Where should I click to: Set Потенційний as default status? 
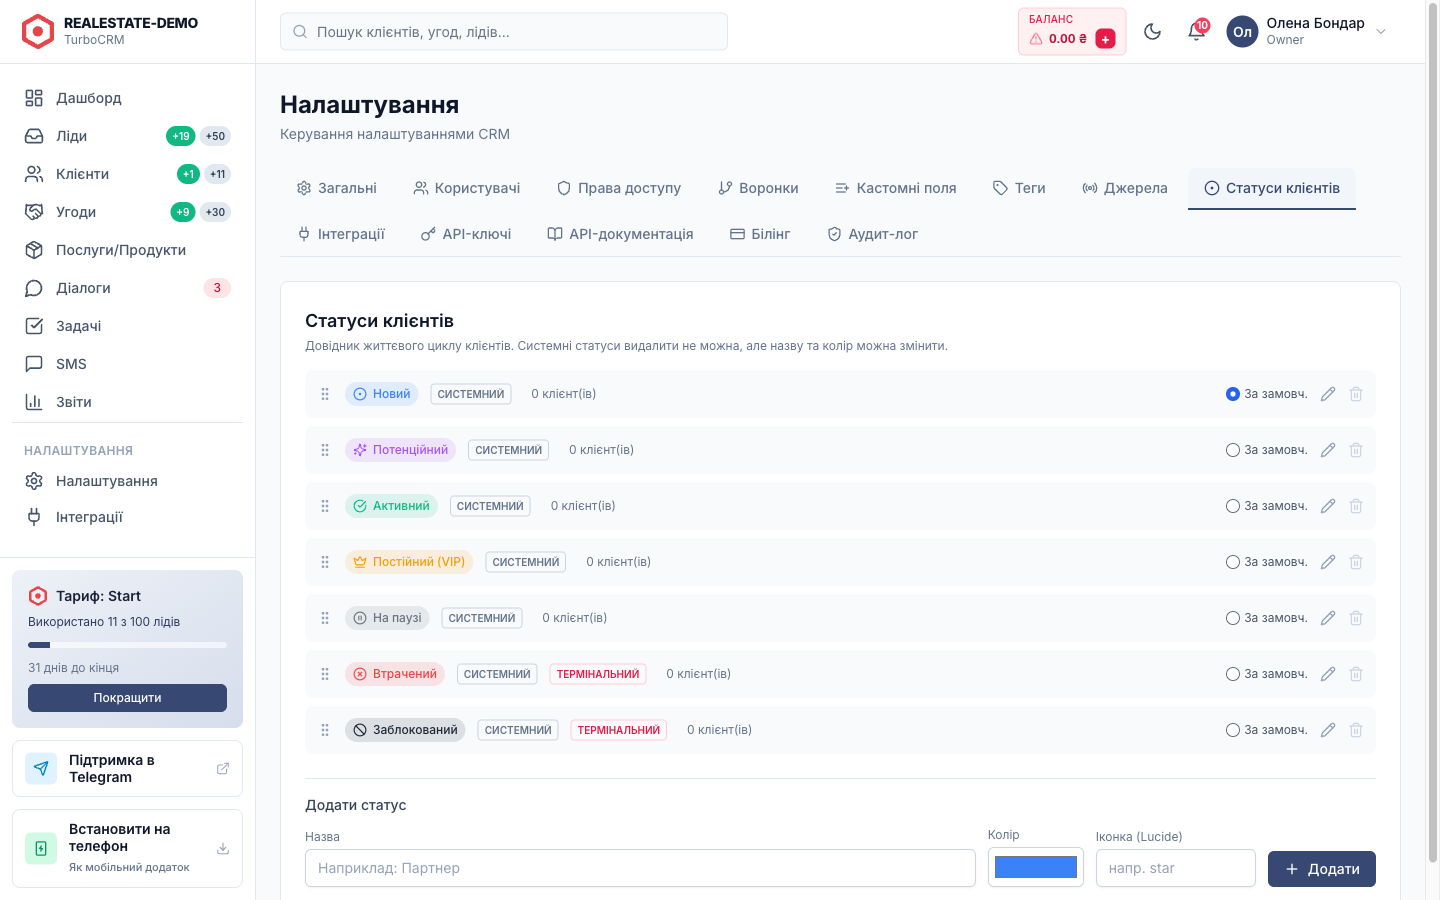1233,450
